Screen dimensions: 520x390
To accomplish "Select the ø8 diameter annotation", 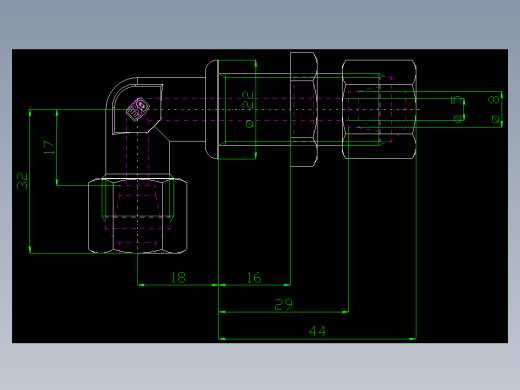I will 494,109.
